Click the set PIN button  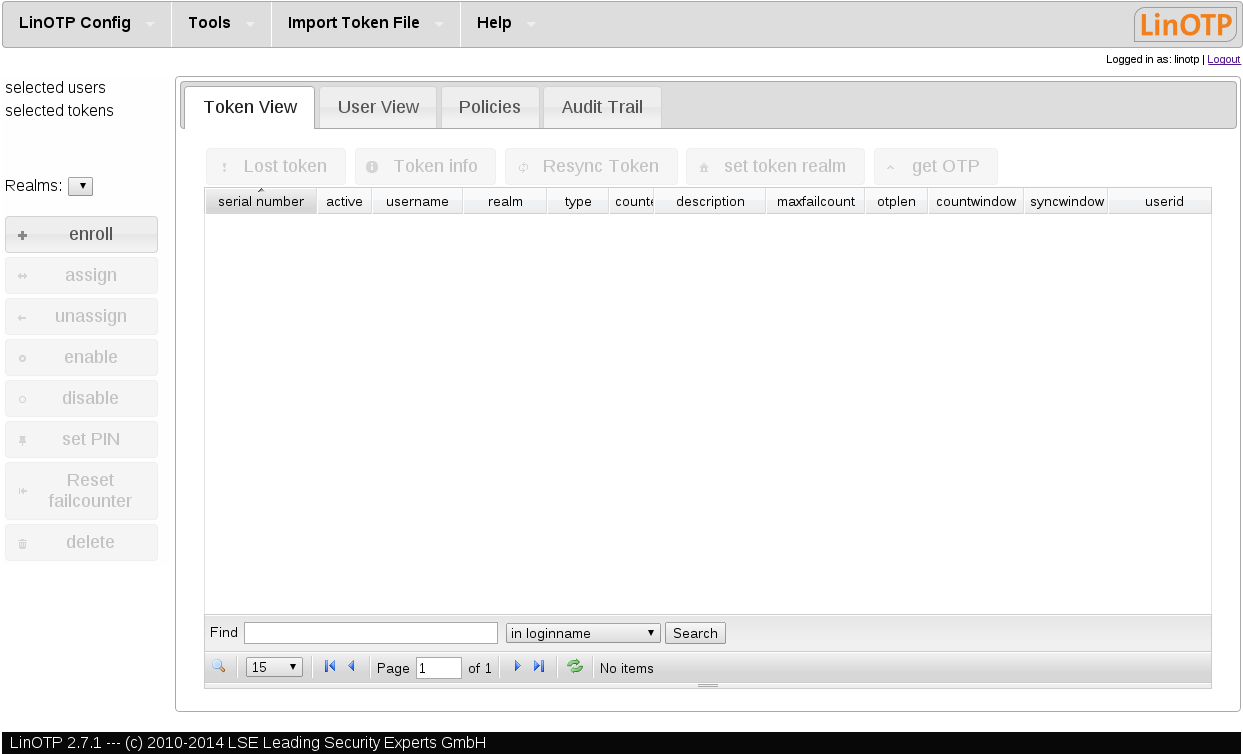pos(81,439)
